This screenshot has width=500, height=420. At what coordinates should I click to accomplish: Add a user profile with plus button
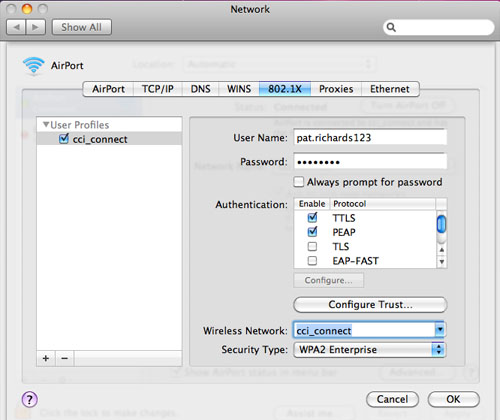(46, 358)
